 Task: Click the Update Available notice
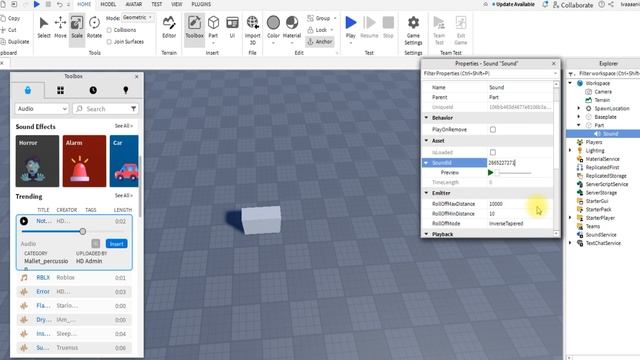point(513,4)
